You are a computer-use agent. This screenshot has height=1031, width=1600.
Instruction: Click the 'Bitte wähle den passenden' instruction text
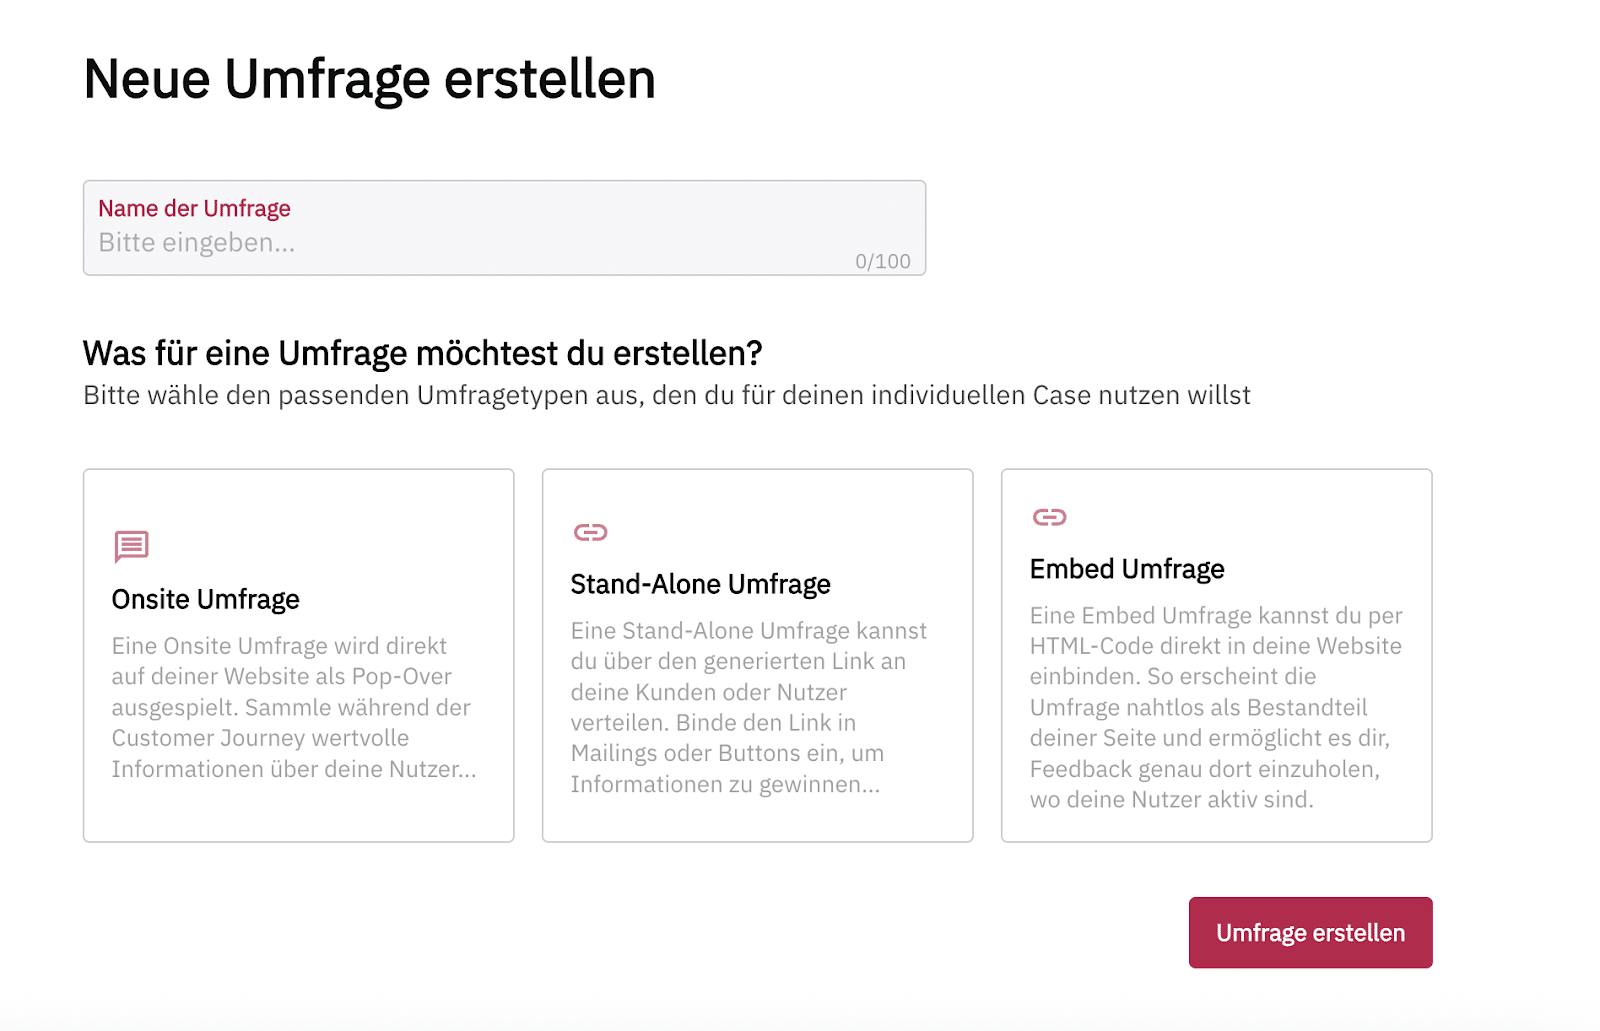coord(666,395)
